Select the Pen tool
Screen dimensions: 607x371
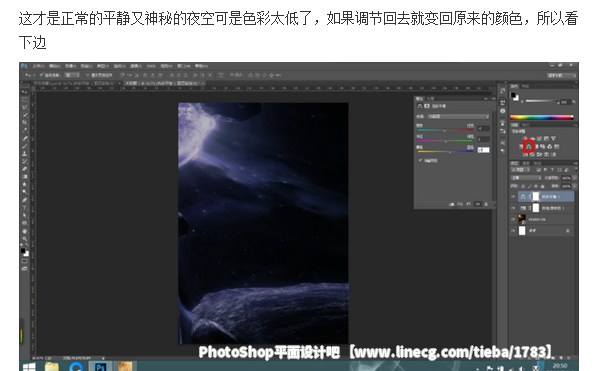25,200
